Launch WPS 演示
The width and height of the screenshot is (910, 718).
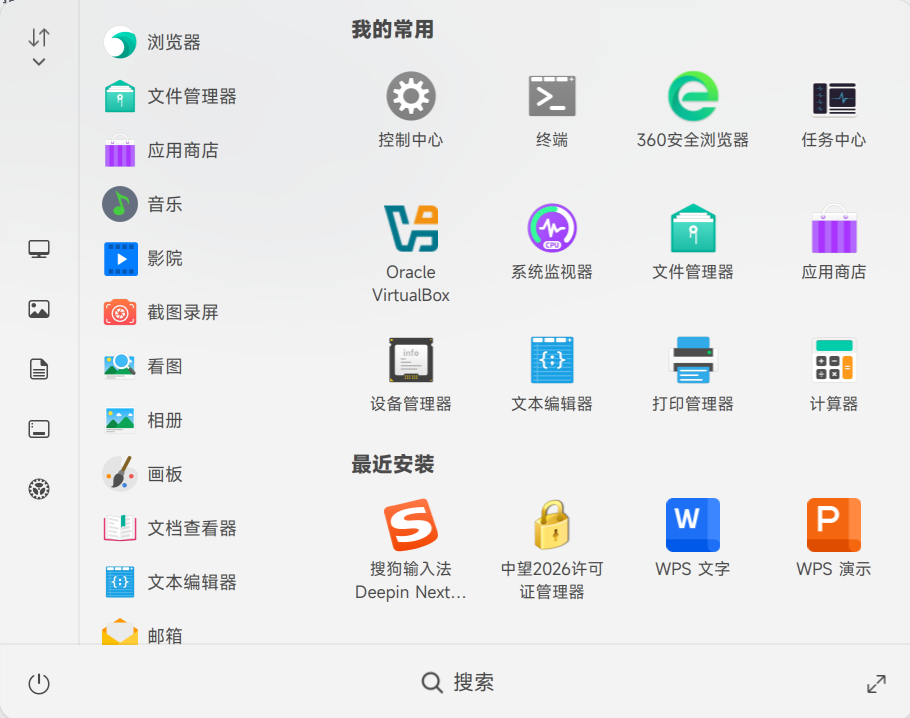click(834, 537)
